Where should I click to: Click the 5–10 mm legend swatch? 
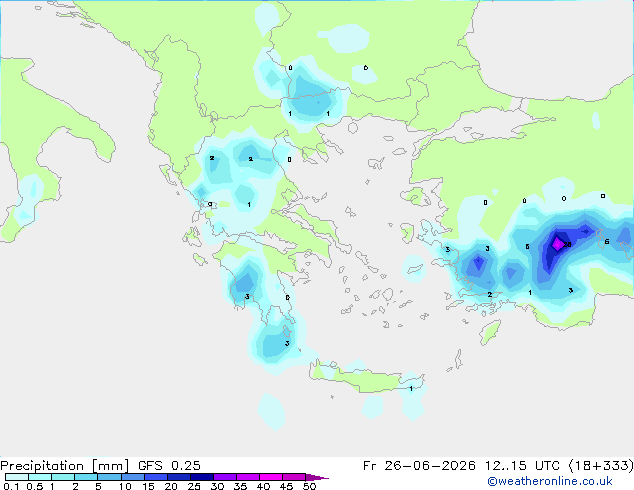point(109,477)
